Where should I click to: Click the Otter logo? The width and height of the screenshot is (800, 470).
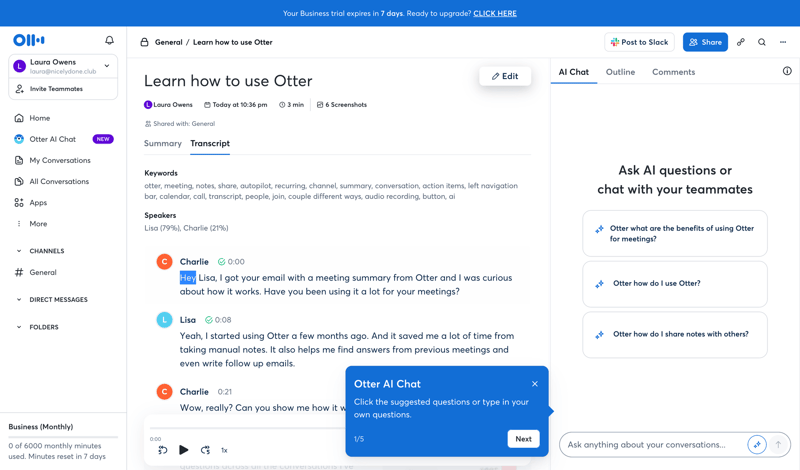coord(29,40)
